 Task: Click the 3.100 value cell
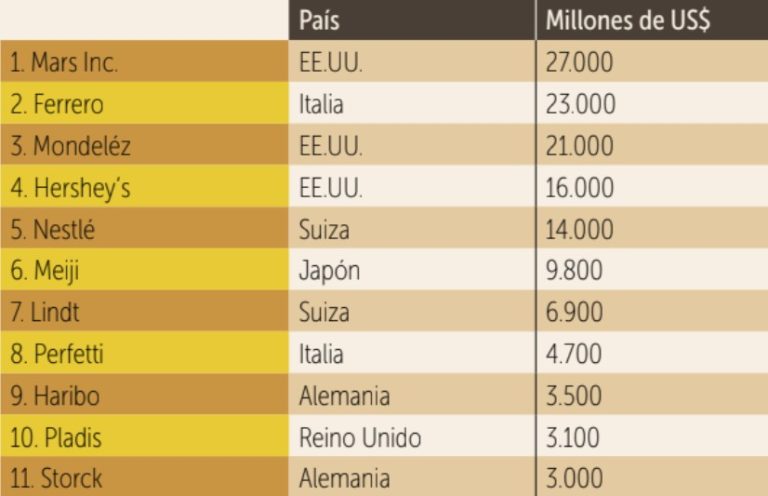click(x=573, y=437)
